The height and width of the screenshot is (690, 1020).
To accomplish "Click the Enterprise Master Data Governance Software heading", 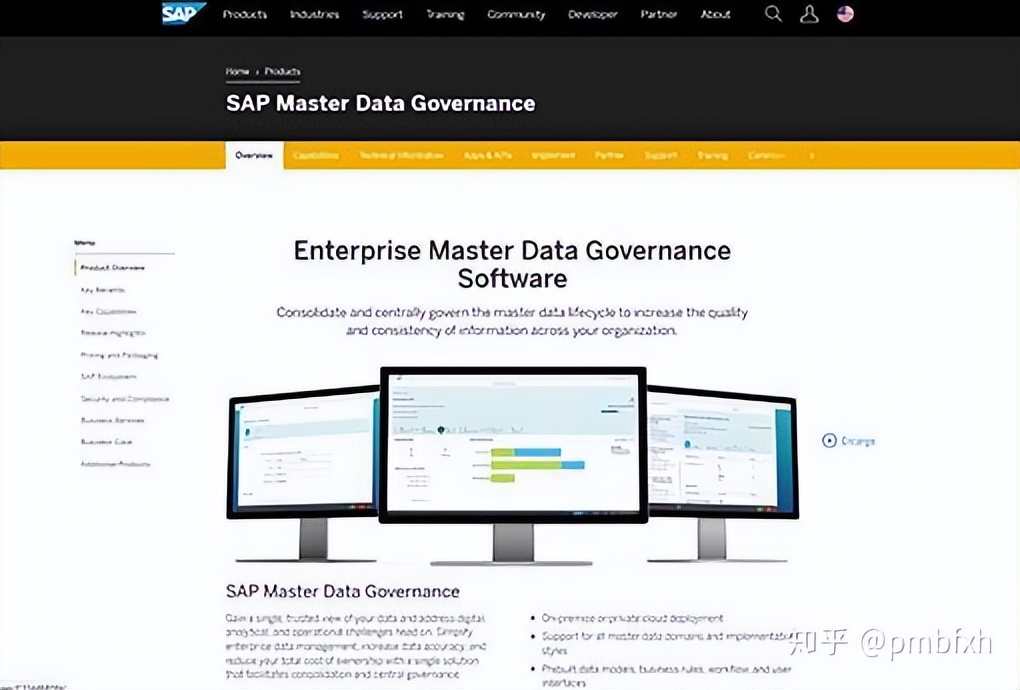I will (512, 264).
